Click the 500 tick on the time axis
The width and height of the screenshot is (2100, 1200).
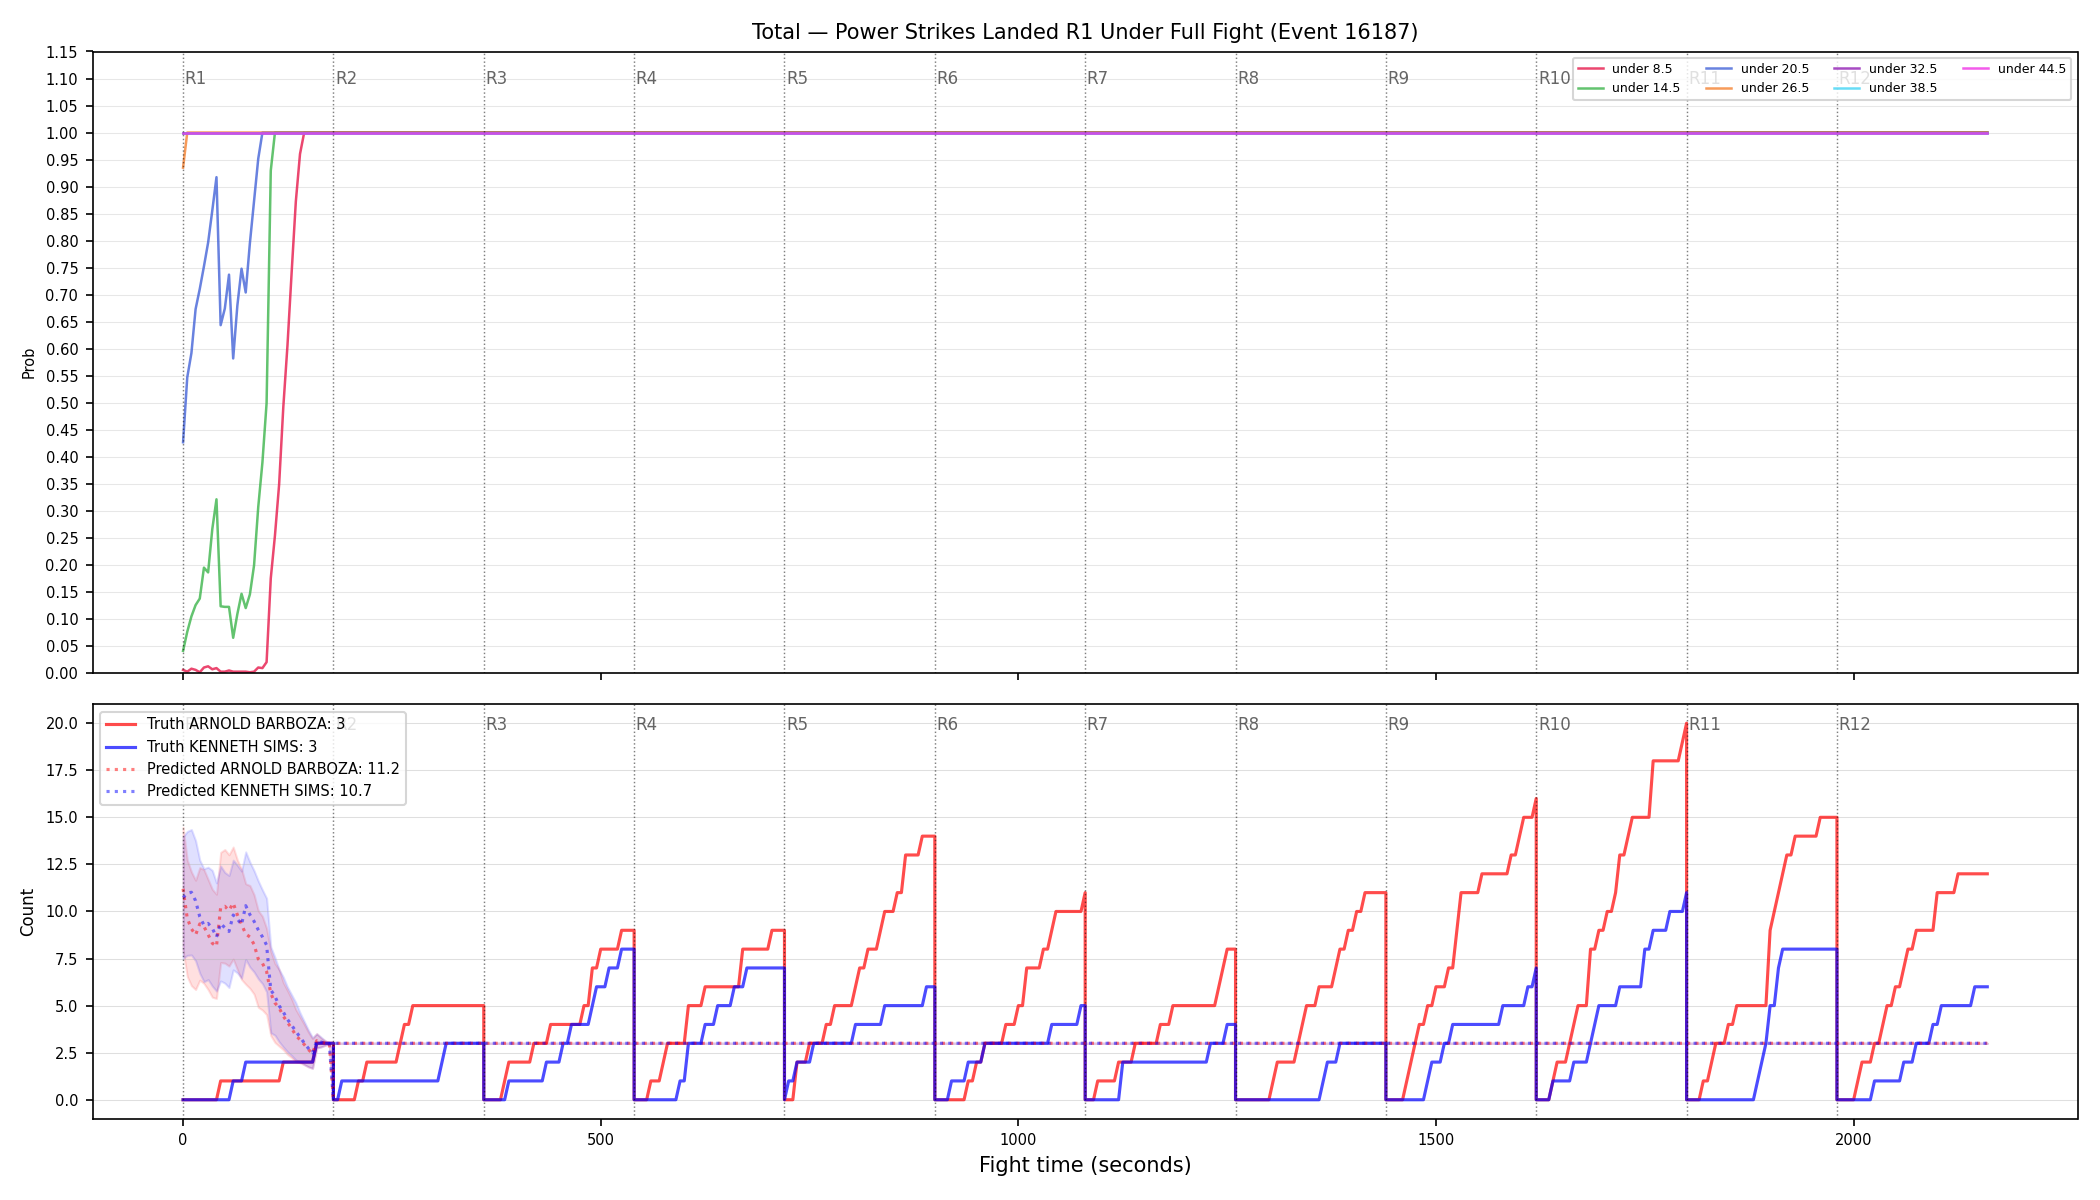click(x=600, y=1139)
